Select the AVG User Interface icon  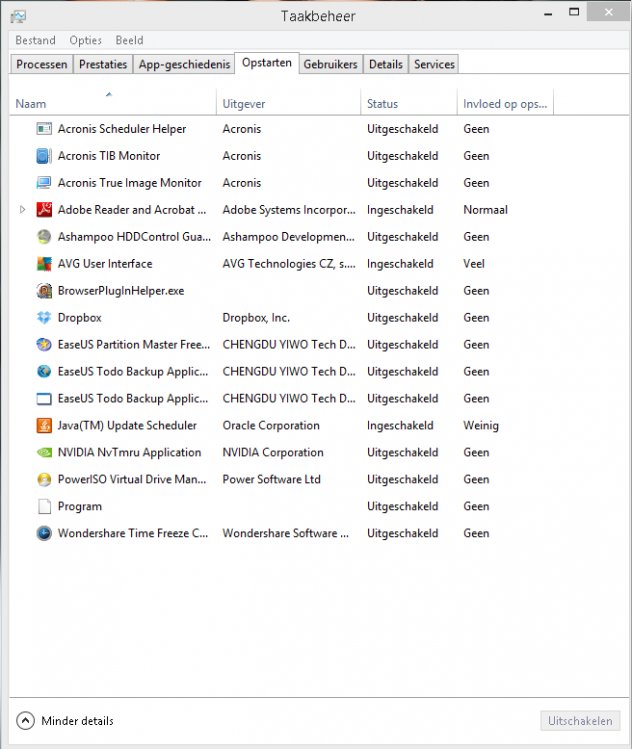(x=44, y=264)
